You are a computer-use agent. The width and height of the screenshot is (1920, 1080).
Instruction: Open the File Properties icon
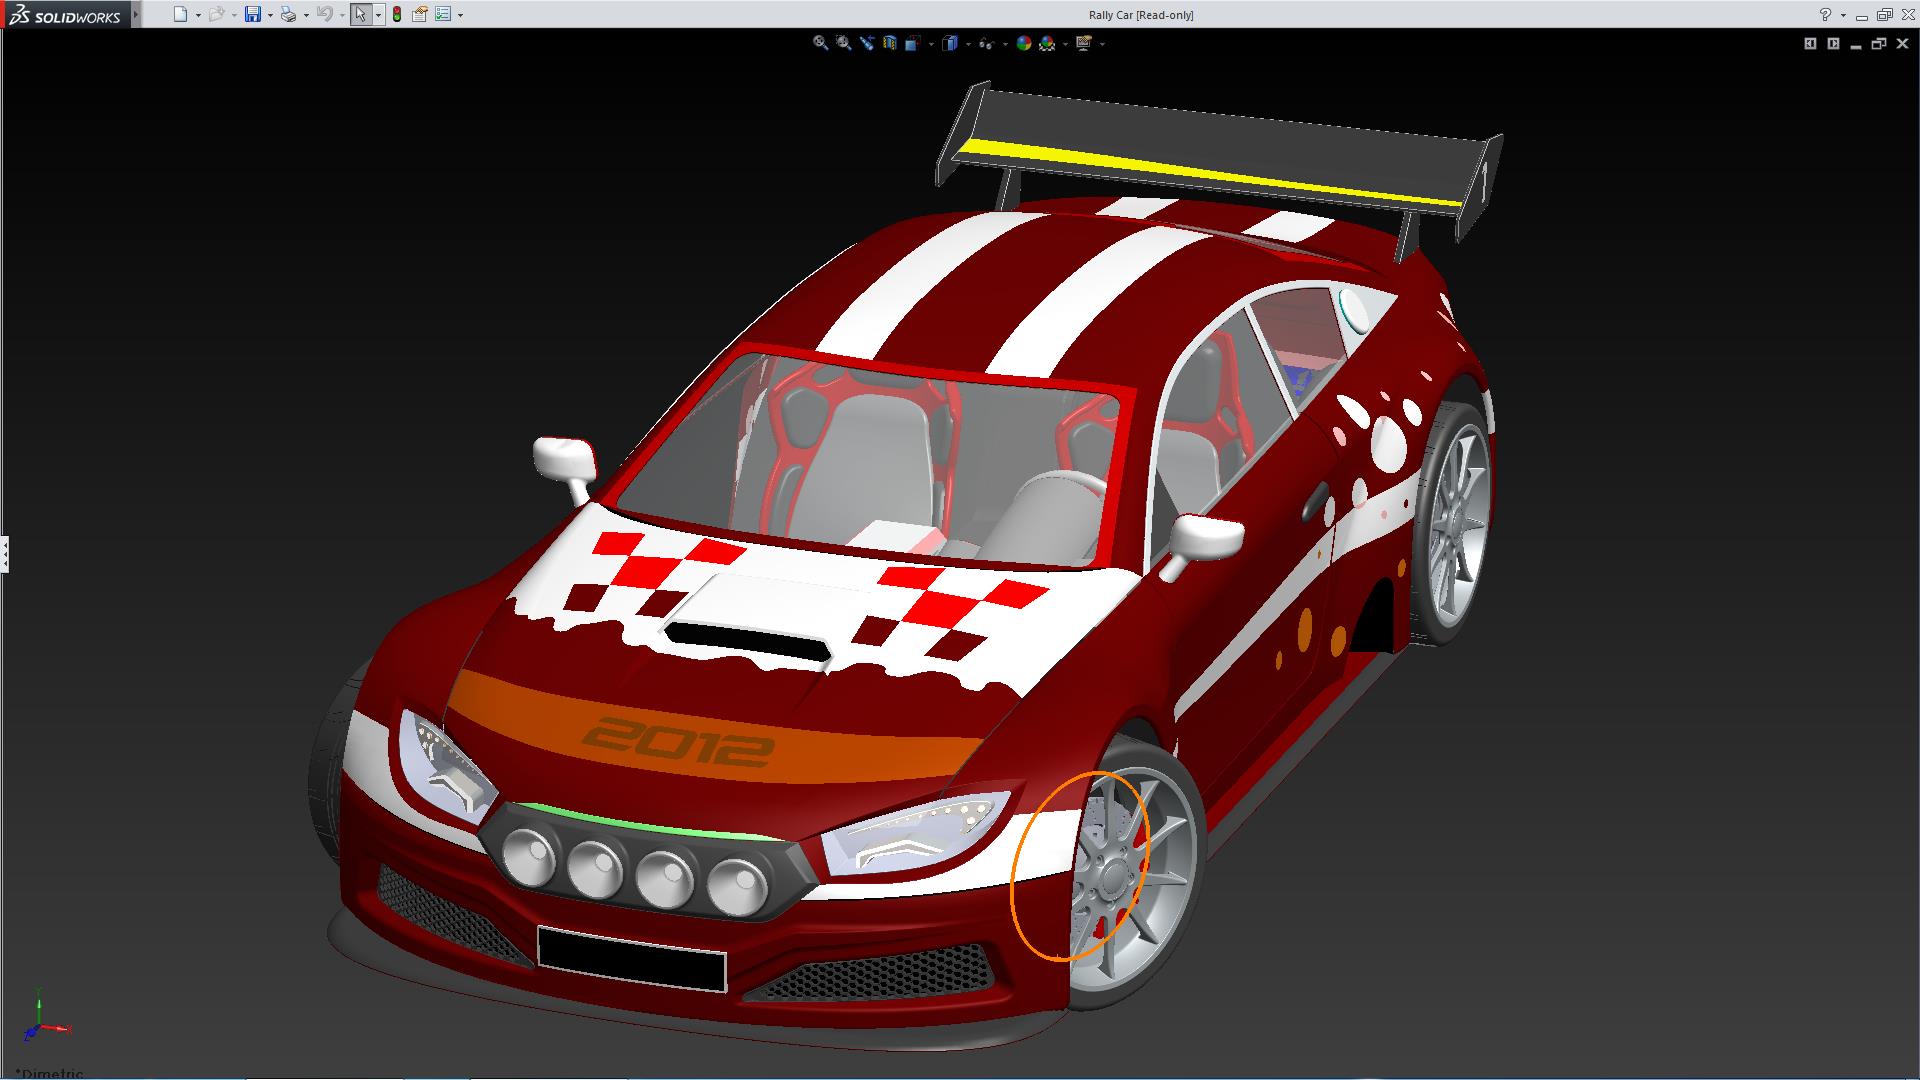pos(420,14)
